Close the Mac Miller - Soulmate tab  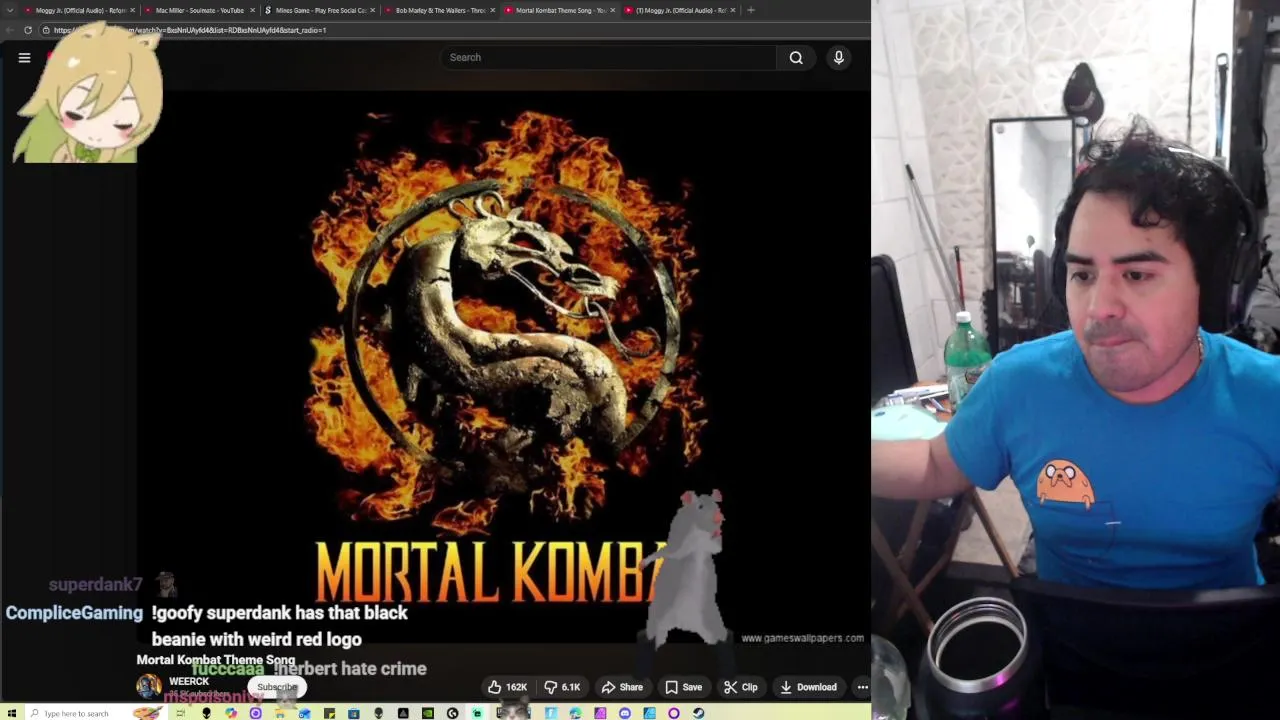click(252, 10)
